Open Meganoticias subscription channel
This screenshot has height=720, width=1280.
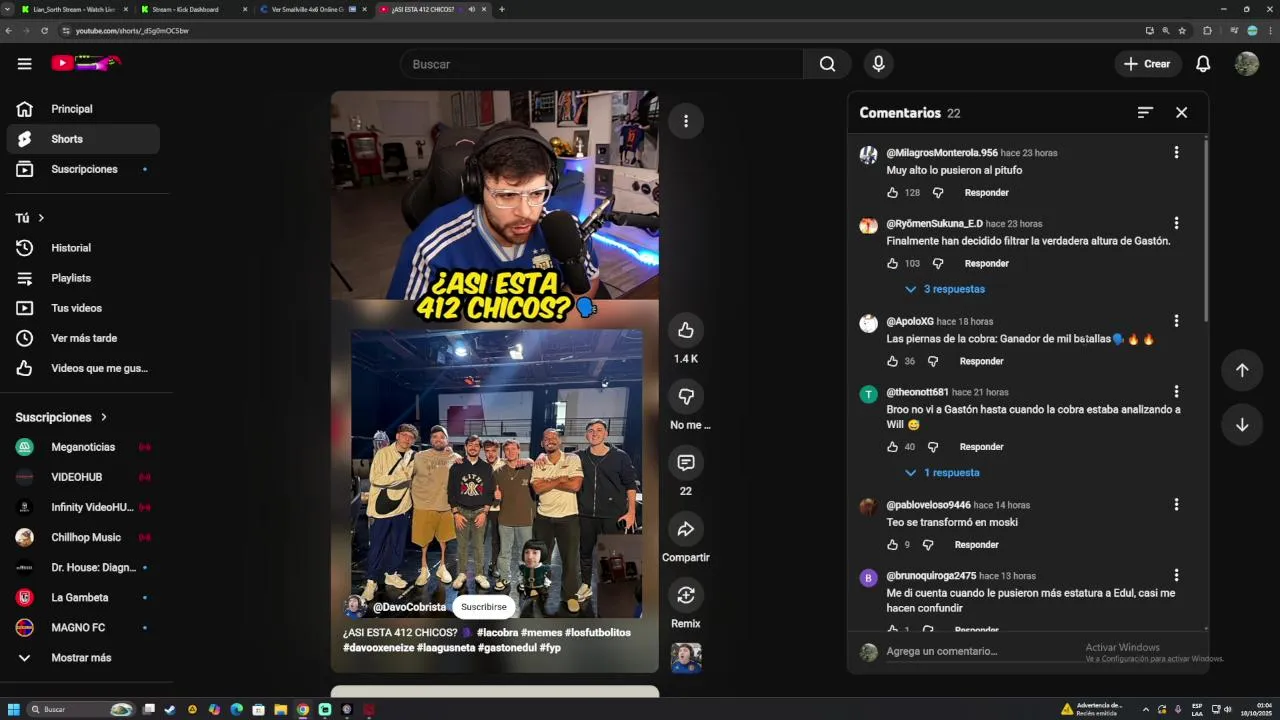82,447
